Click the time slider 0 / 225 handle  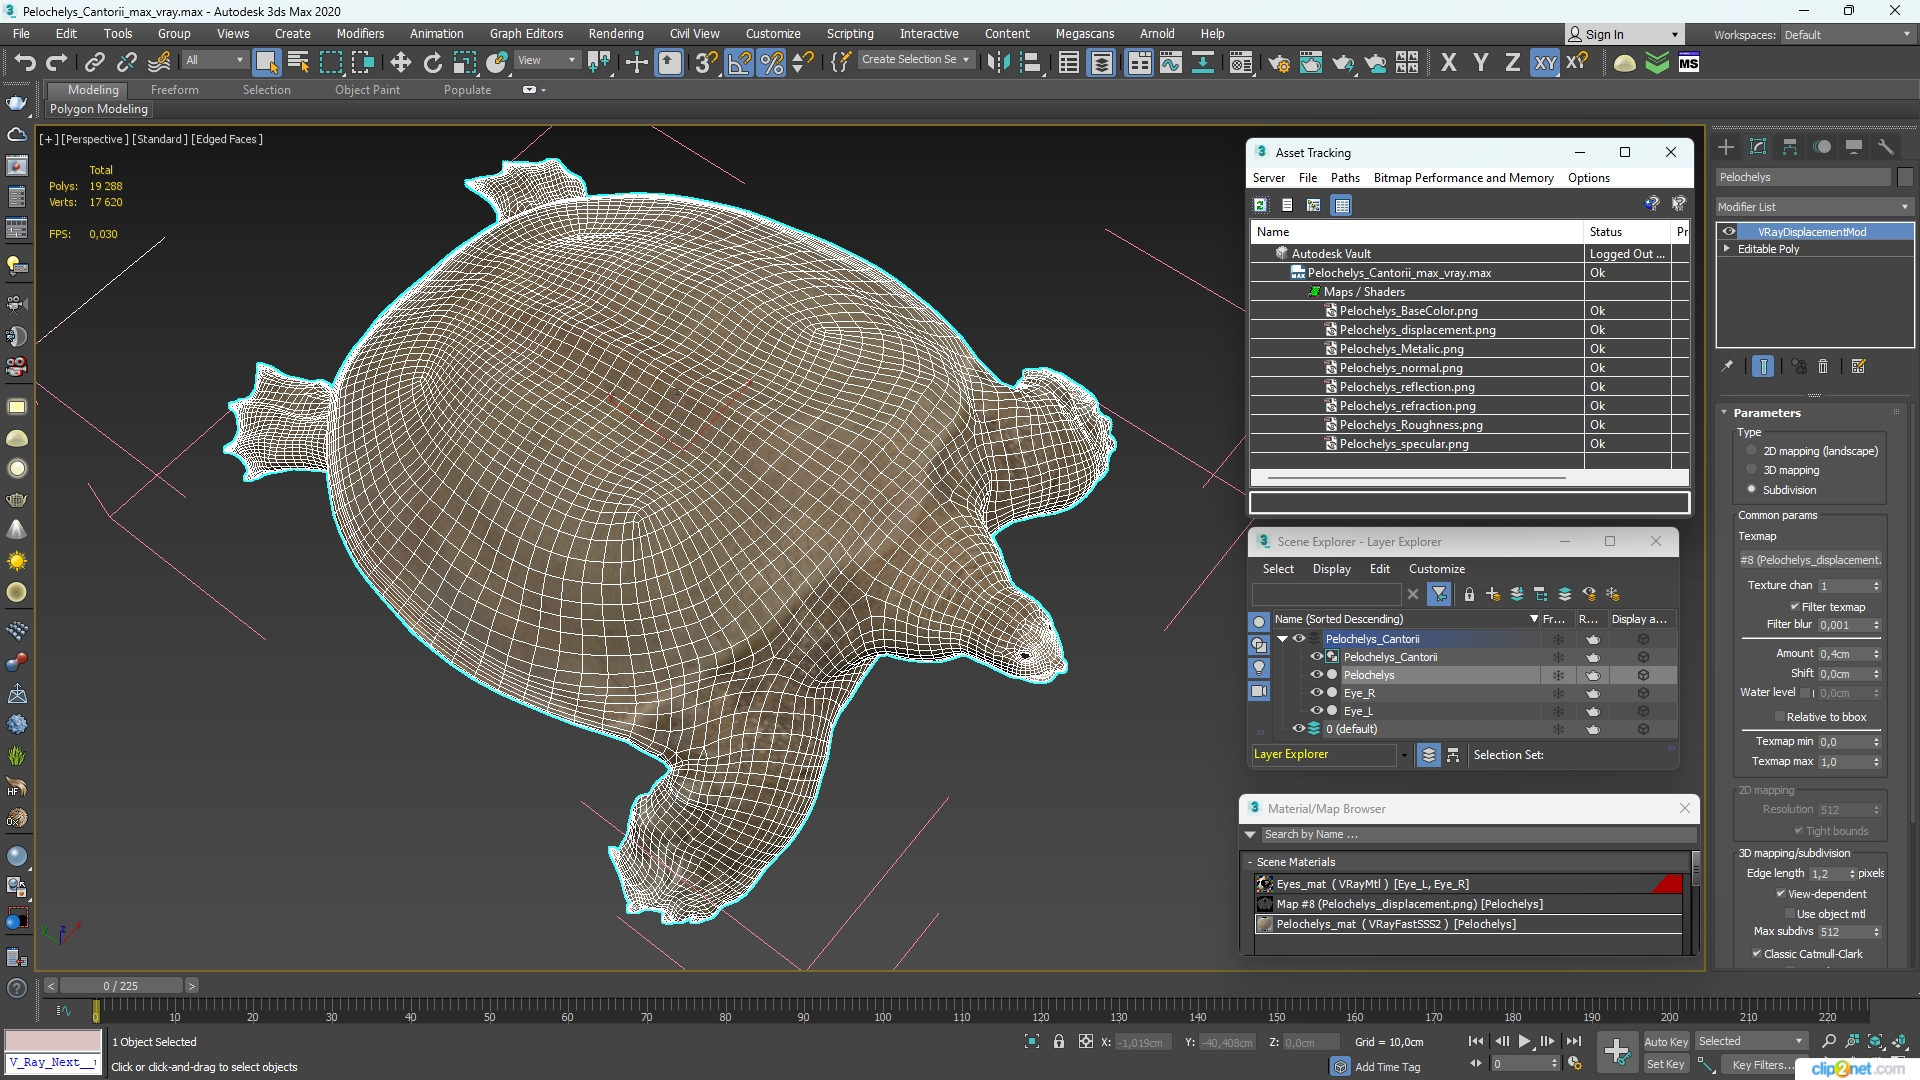(120, 986)
